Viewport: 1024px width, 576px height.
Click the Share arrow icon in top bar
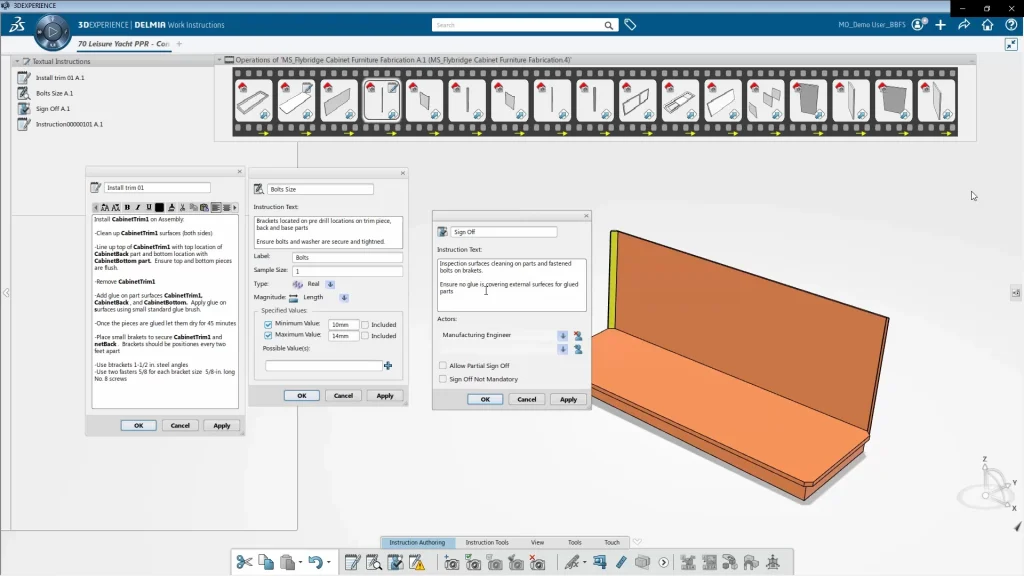point(964,25)
